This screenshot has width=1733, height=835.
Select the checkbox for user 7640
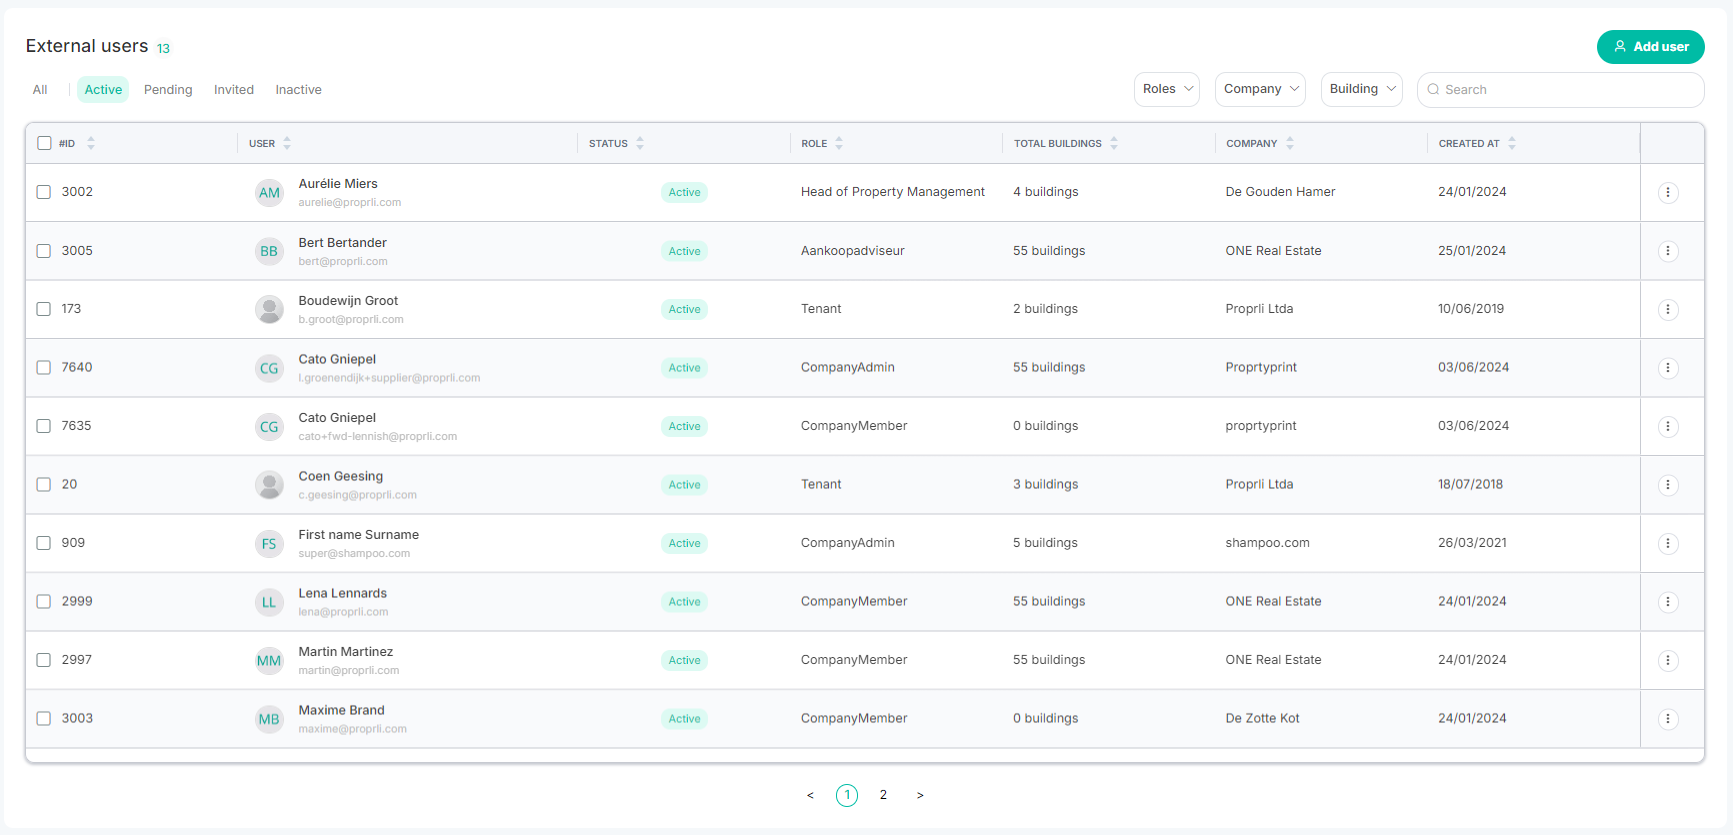tap(44, 367)
